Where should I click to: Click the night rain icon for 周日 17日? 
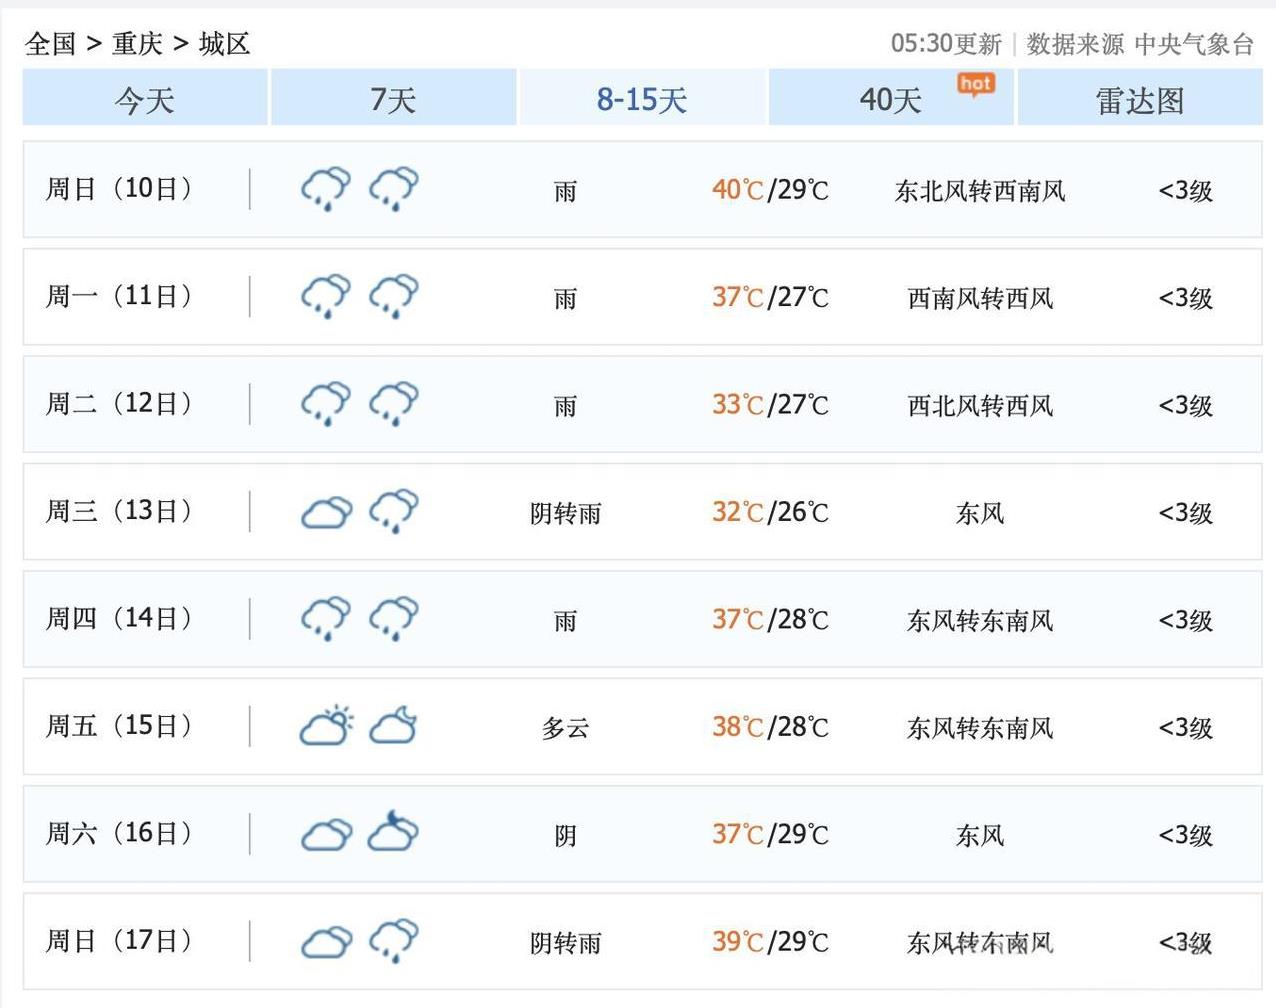tap(394, 941)
